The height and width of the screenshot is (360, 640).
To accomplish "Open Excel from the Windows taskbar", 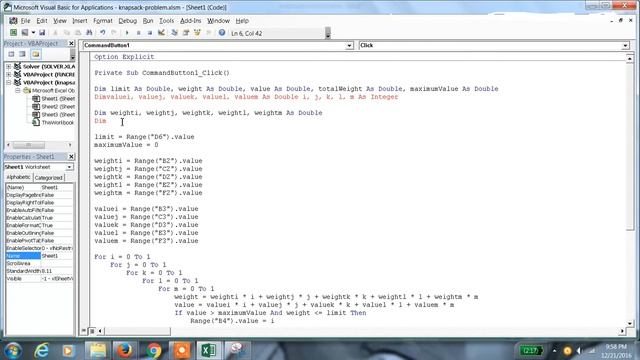I will (x=209, y=350).
